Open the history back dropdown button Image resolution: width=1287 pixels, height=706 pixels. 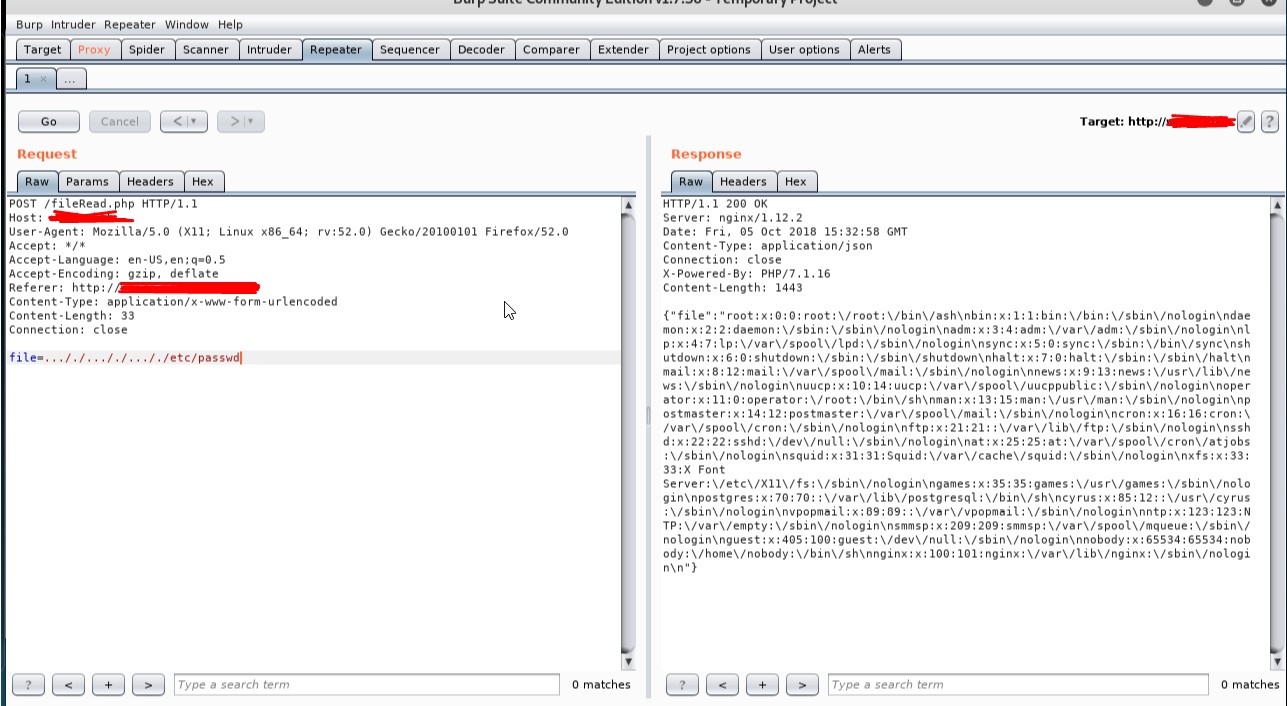[x=184, y=122]
